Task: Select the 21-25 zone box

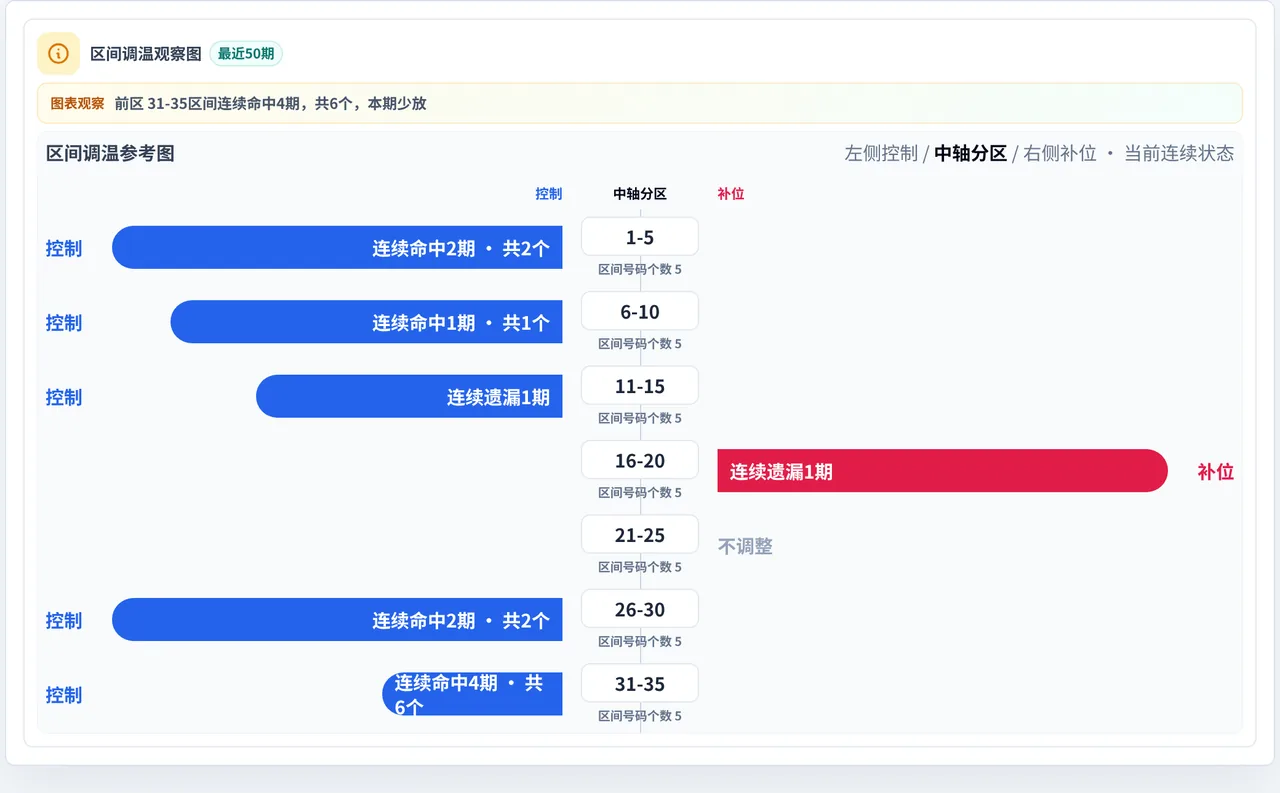Action: (x=640, y=535)
